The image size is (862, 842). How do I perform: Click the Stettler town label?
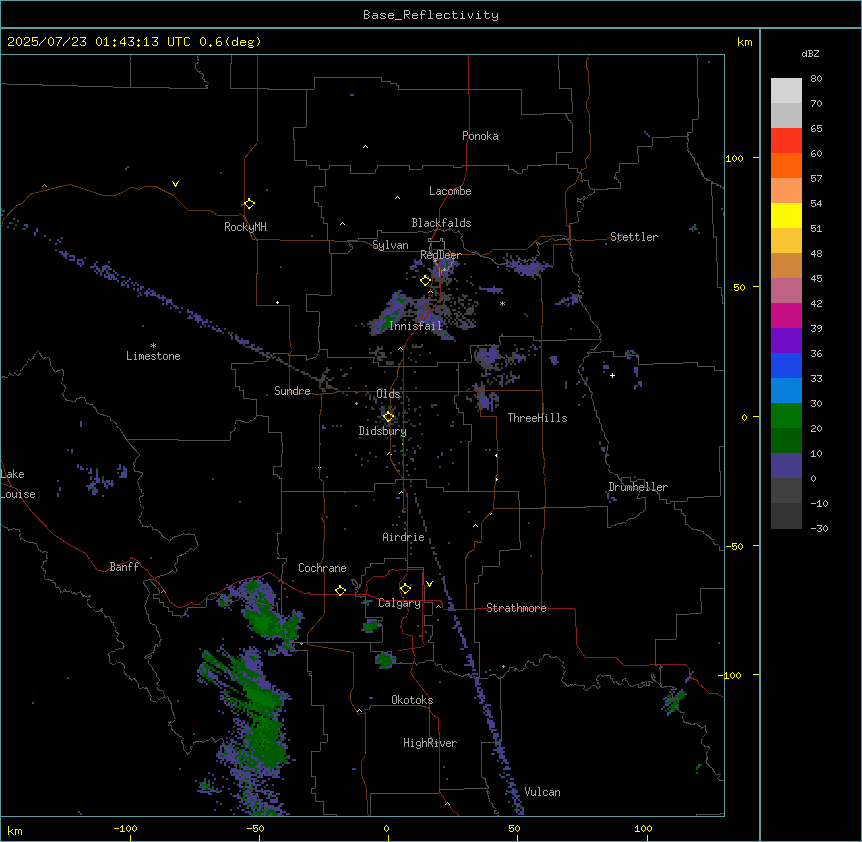coord(633,237)
